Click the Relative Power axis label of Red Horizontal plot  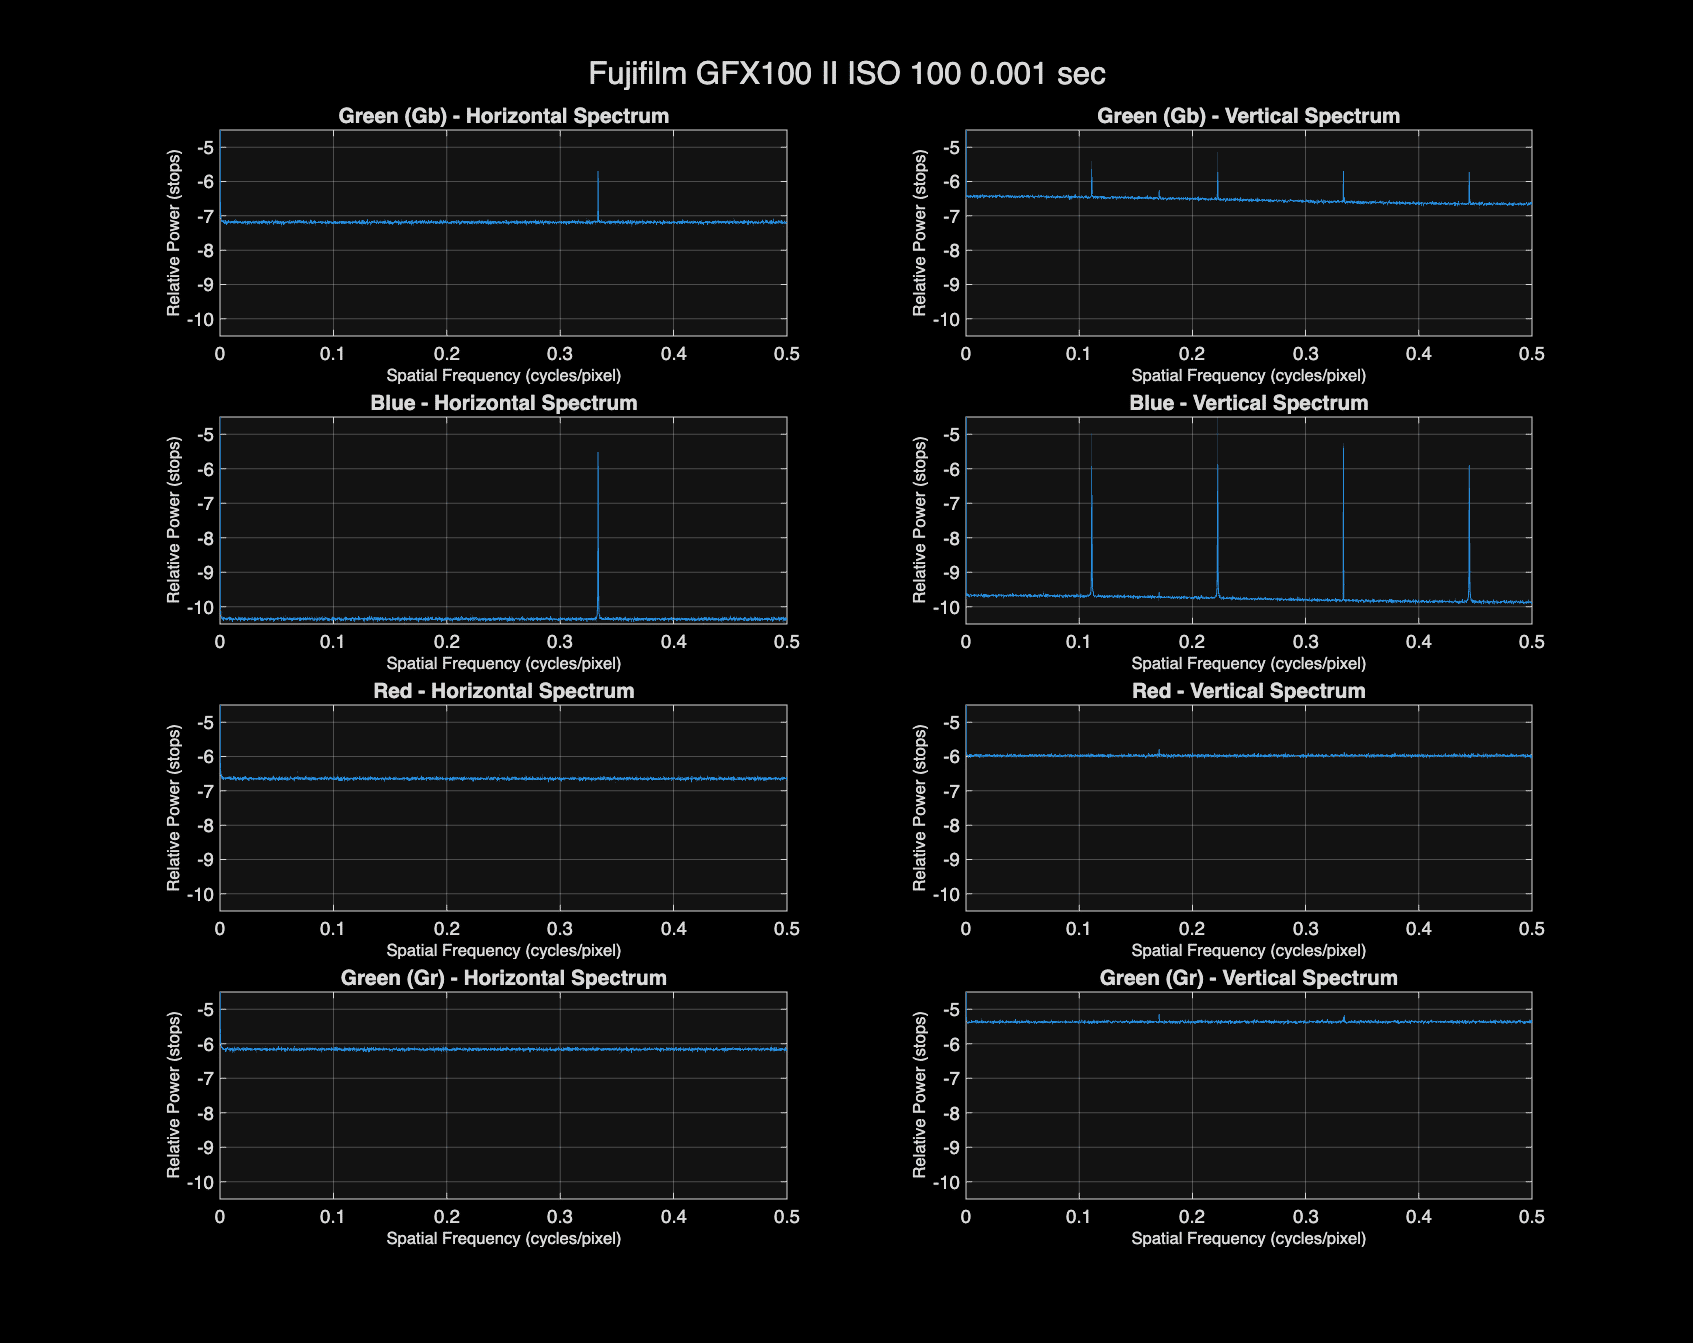174,808
